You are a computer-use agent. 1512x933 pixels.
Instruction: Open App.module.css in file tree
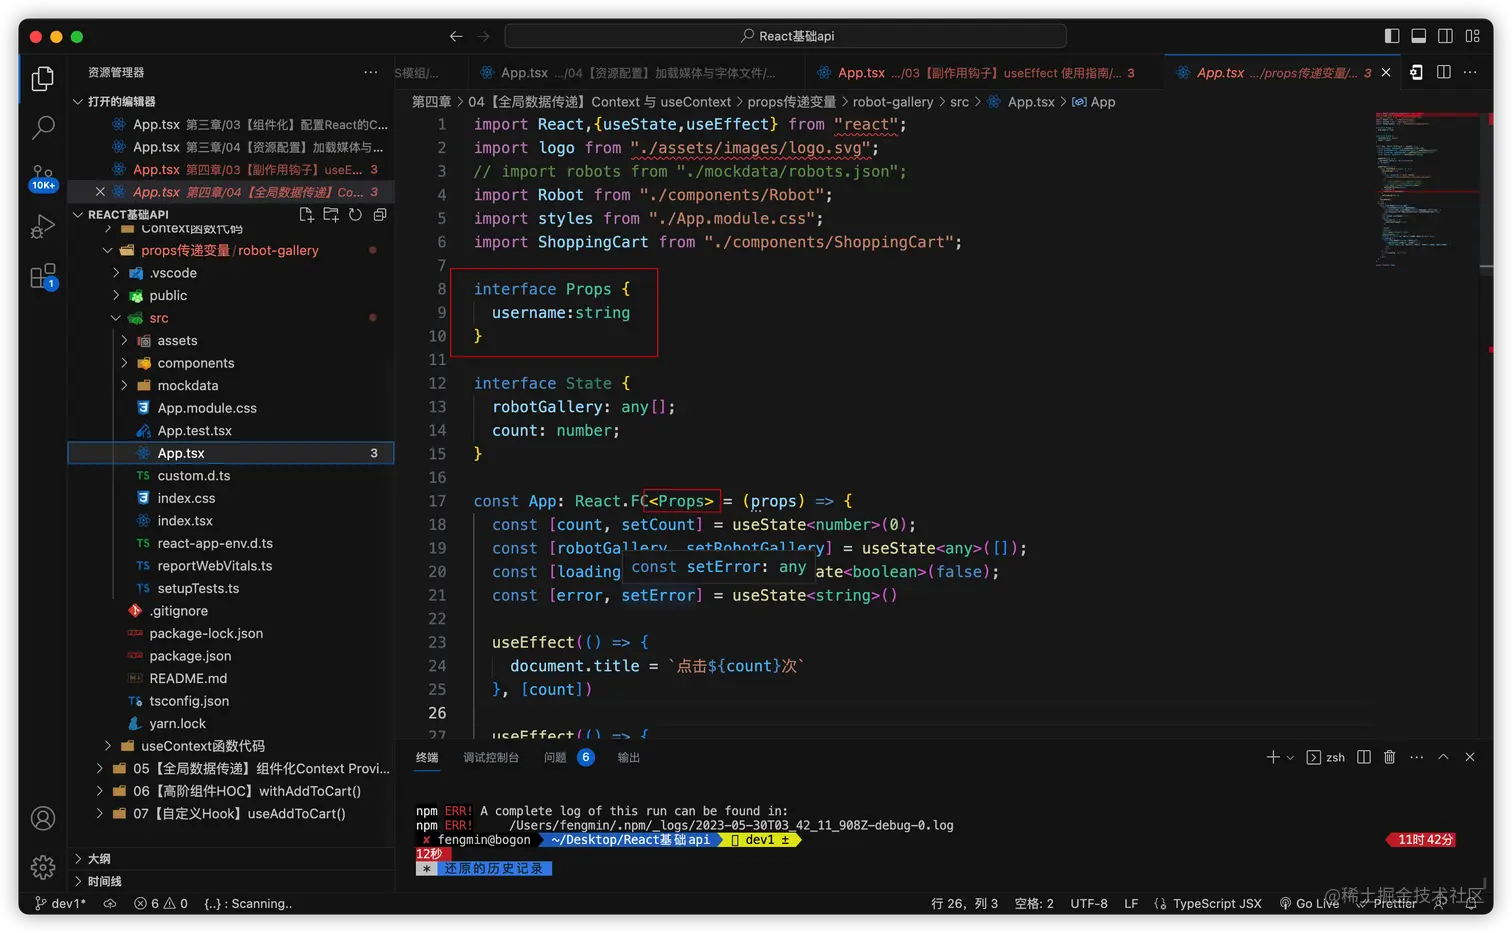(207, 408)
